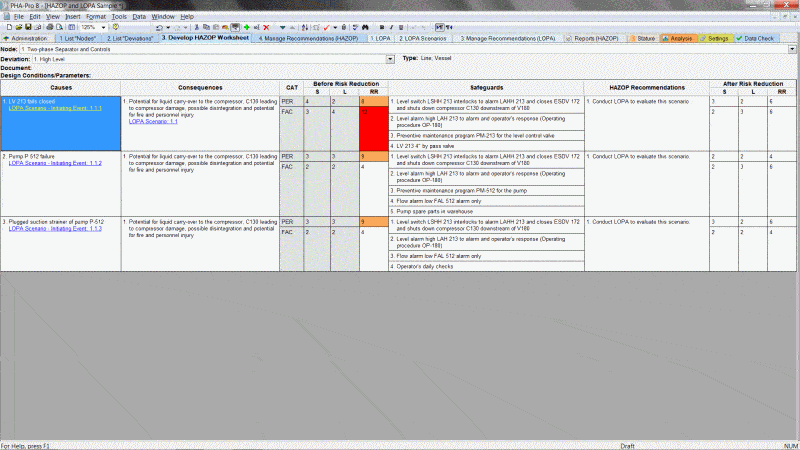Open LOPA Scenario 1.1 link in Consequences
The height and width of the screenshot is (450, 800).
point(153,121)
